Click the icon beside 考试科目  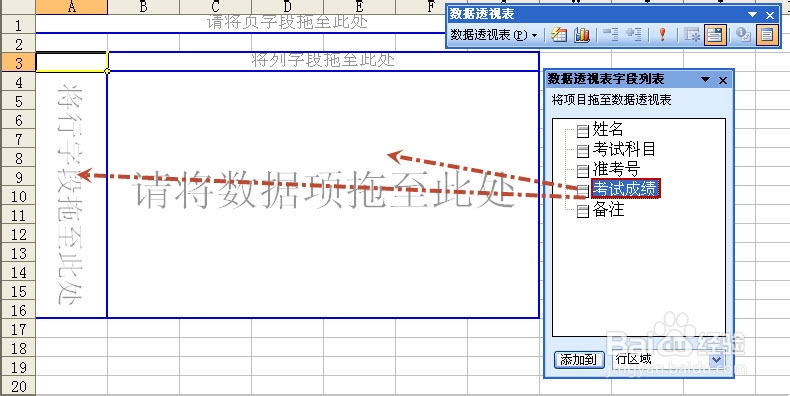[x=583, y=151]
